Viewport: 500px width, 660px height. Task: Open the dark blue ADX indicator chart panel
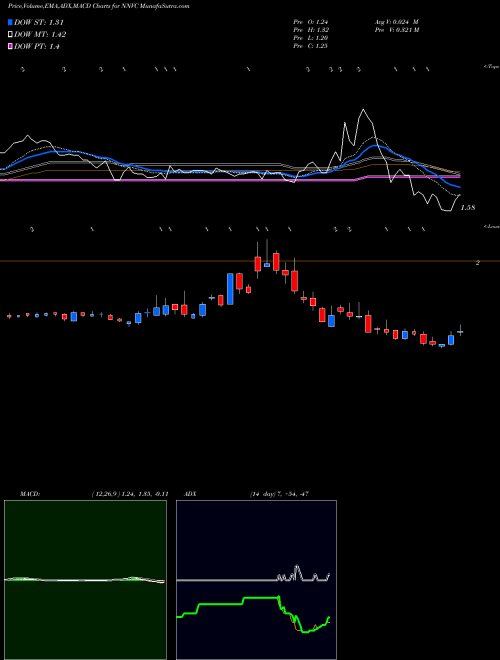(x=256, y=580)
